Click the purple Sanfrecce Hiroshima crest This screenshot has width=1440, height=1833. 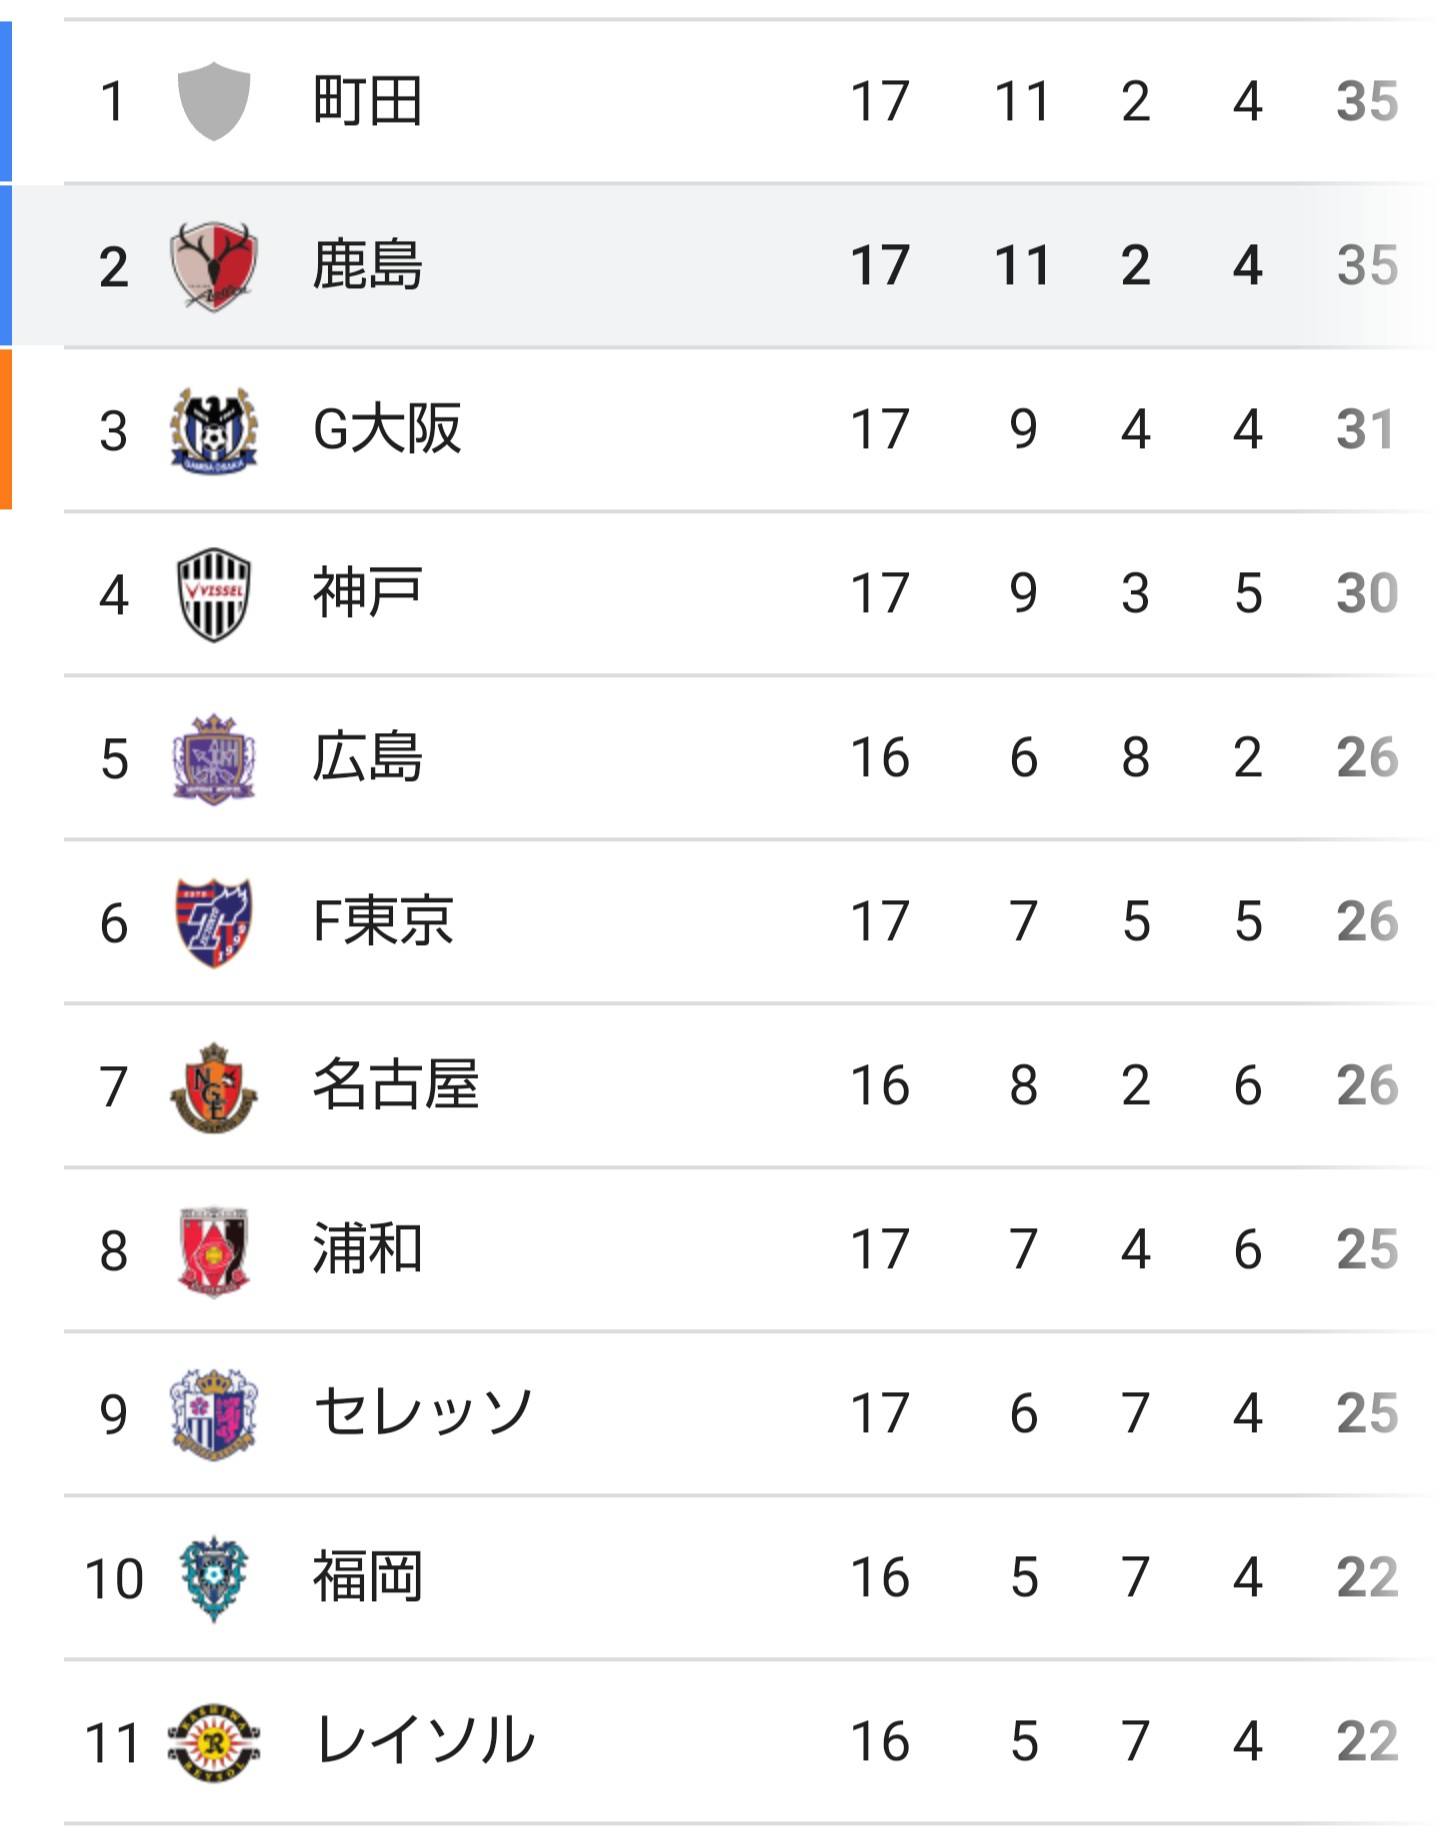coord(214,759)
